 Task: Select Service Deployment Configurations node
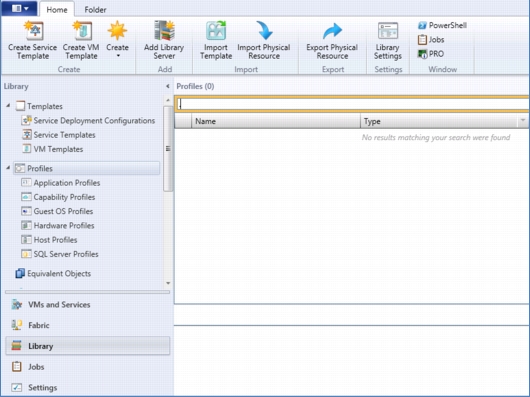88,121
